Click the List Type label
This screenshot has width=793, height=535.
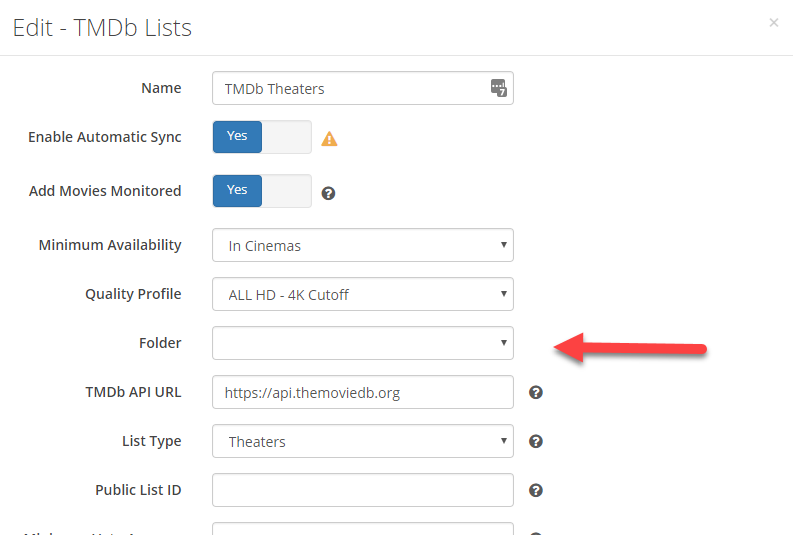point(151,441)
